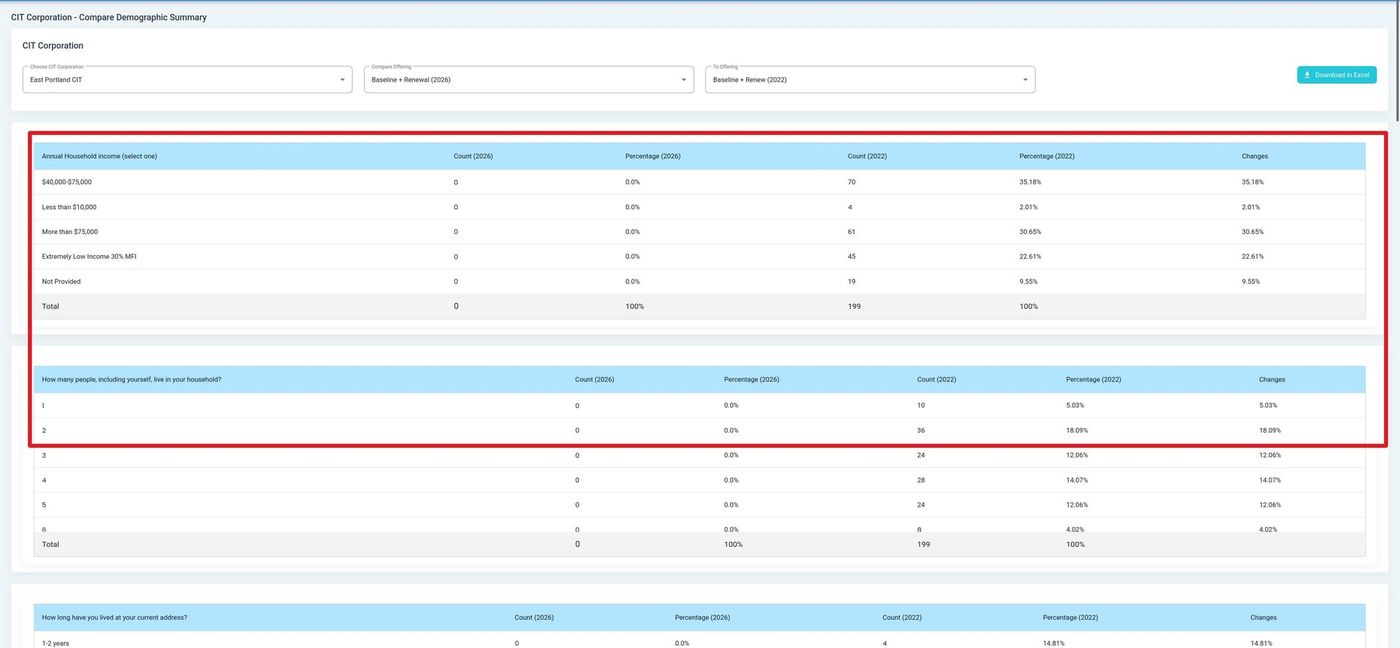Viewport: 1400px width, 648px height.
Task: Select the Extremely Low Income 30% MFI row
Action: (89, 257)
